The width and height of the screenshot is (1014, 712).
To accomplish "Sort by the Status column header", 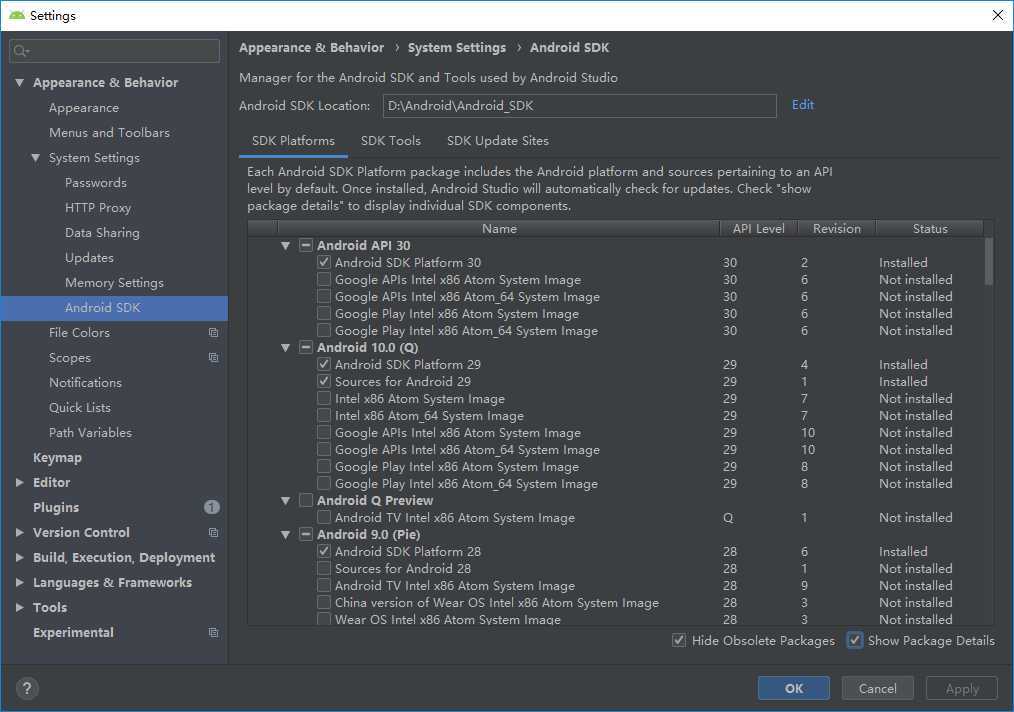I will point(929,228).
